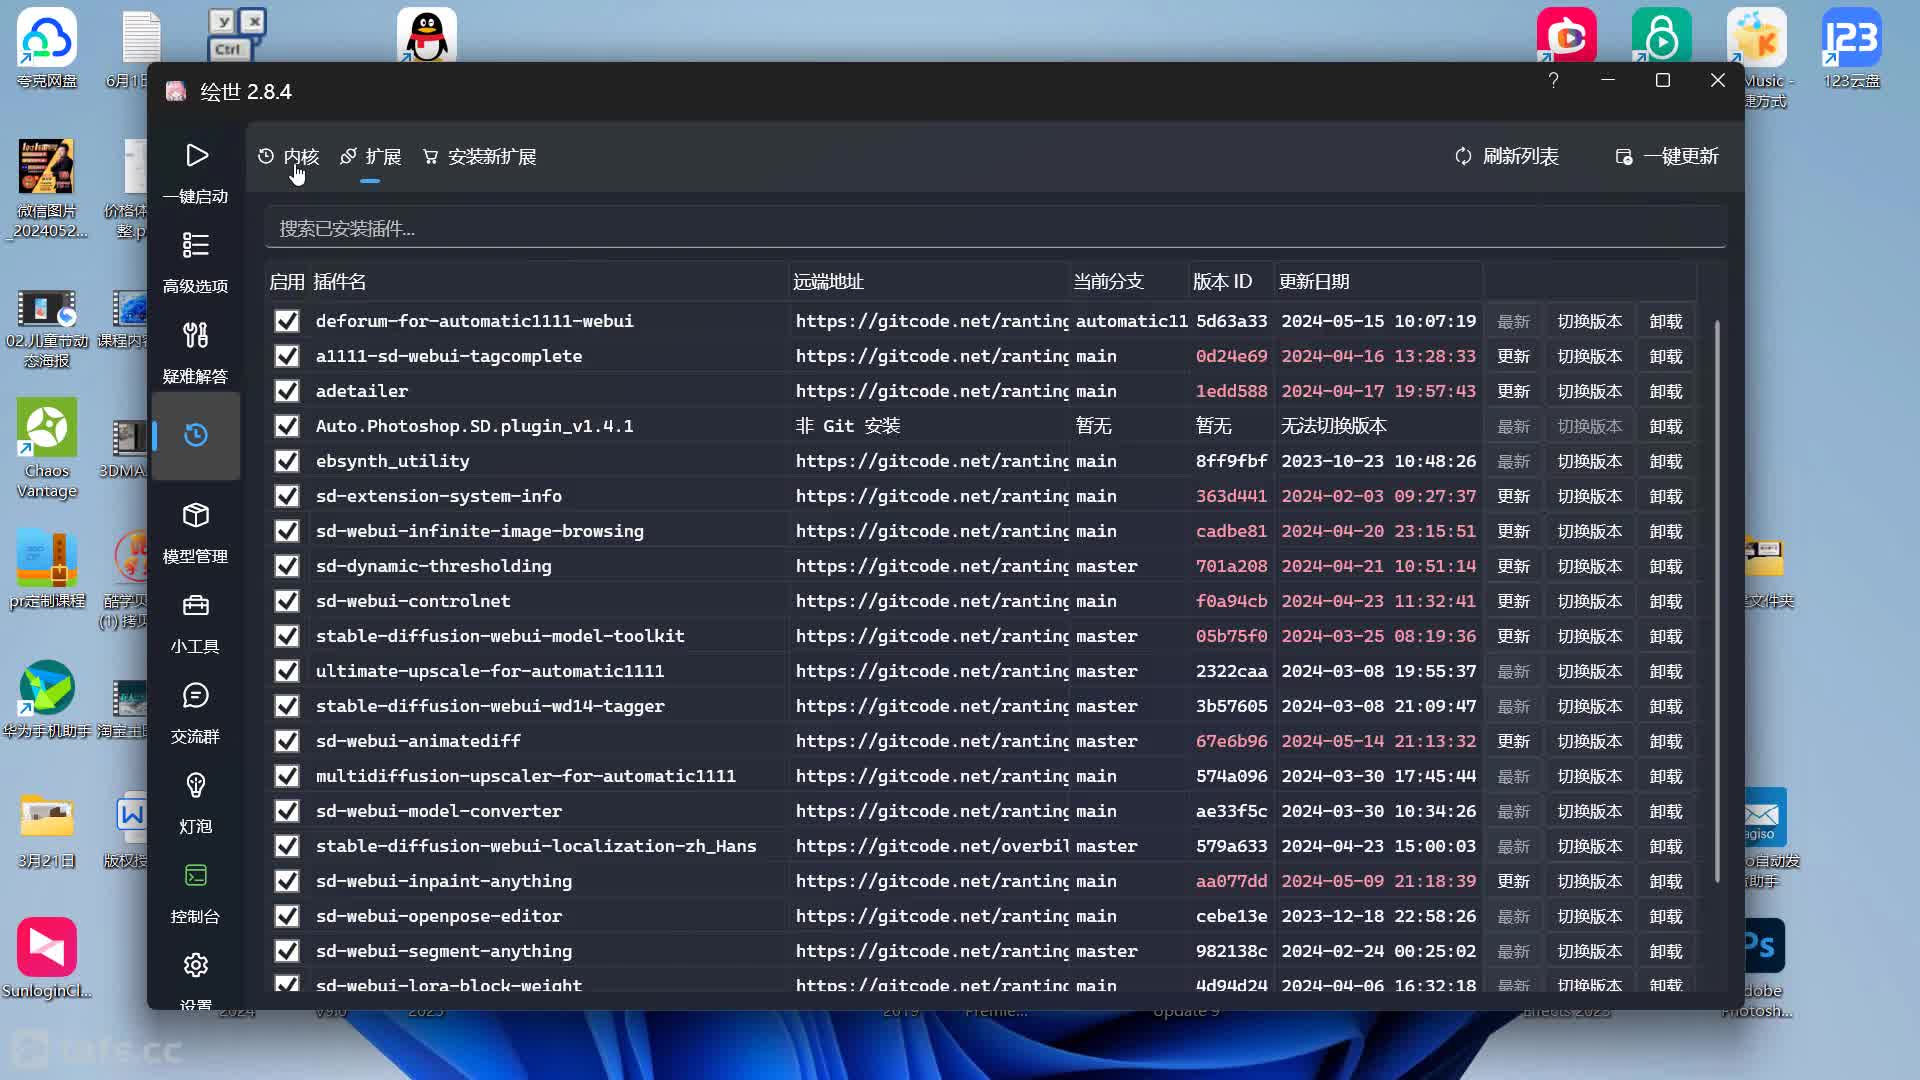Switch to the 内核 tab
The image size is (1920, 1080).
pos(288,157)
